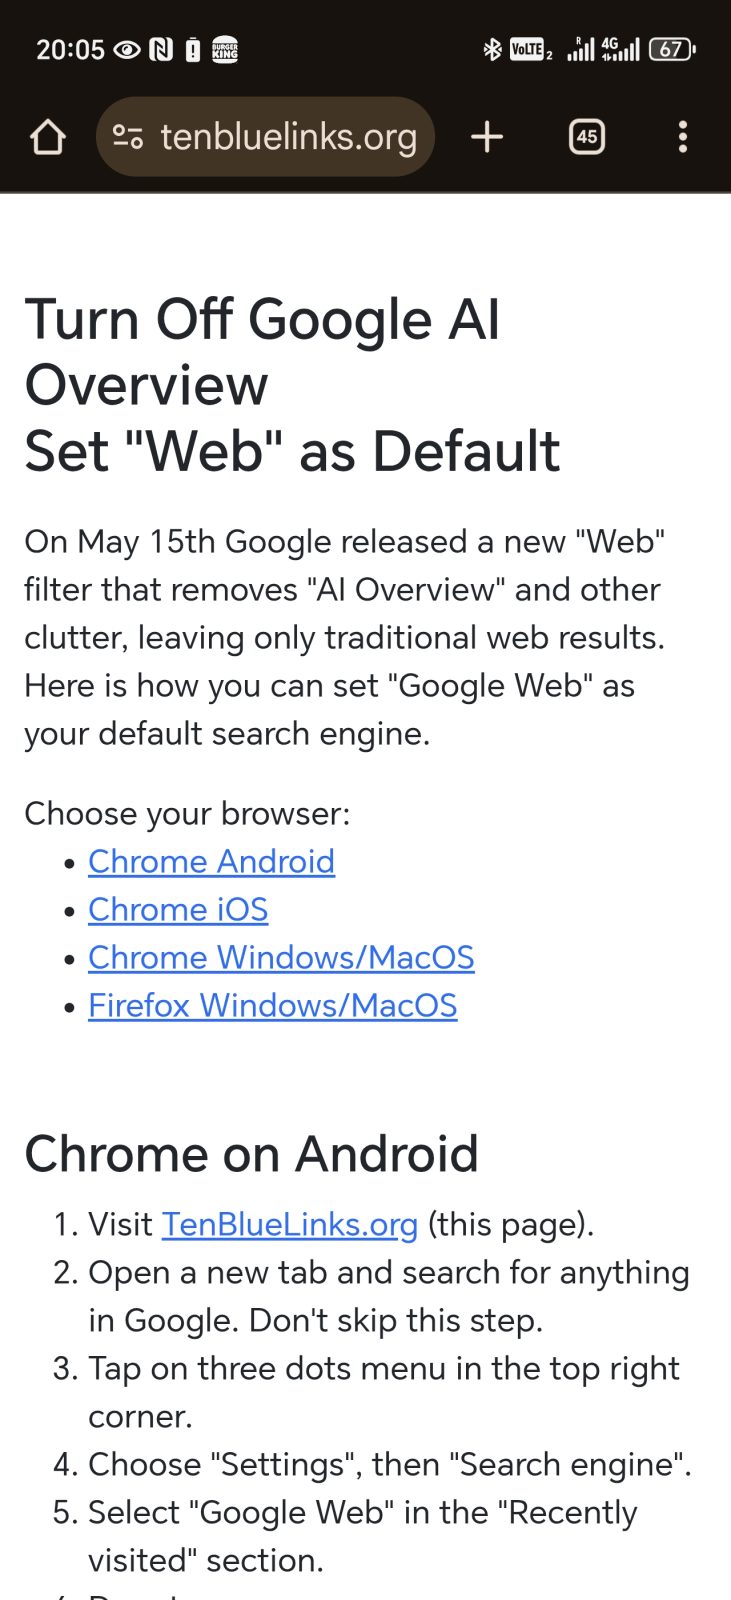Tap the battery alert notification icon
This screenshot has width=731, height=1600.
pyautogui.click(x=193, y=49)
